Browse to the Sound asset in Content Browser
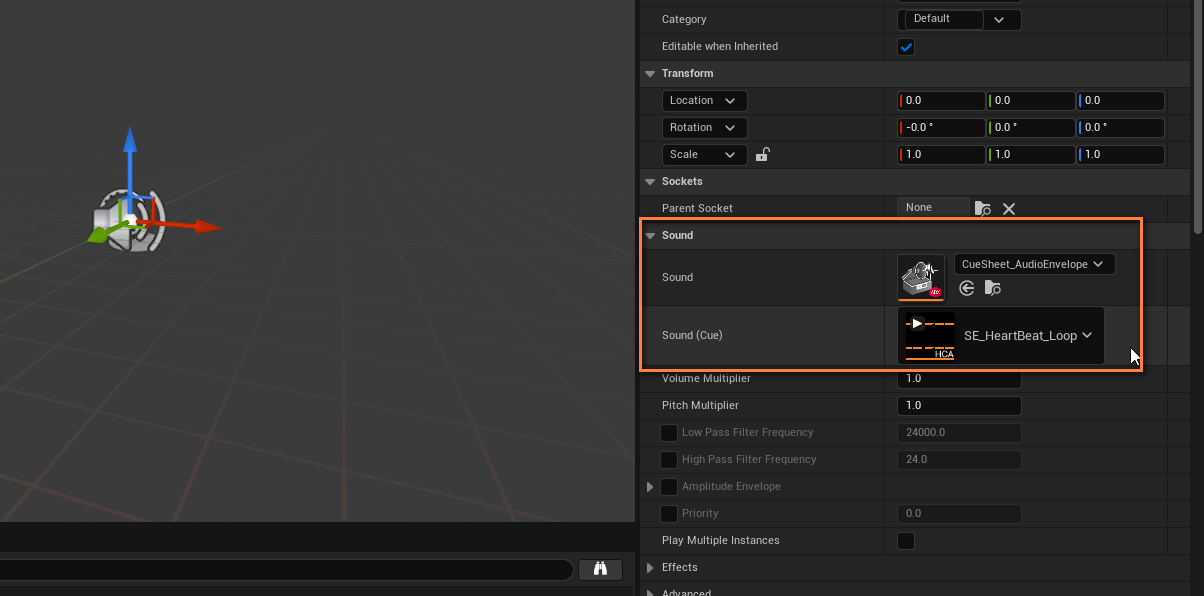Viewport: 1204px width, 596px height. point(992,289)
